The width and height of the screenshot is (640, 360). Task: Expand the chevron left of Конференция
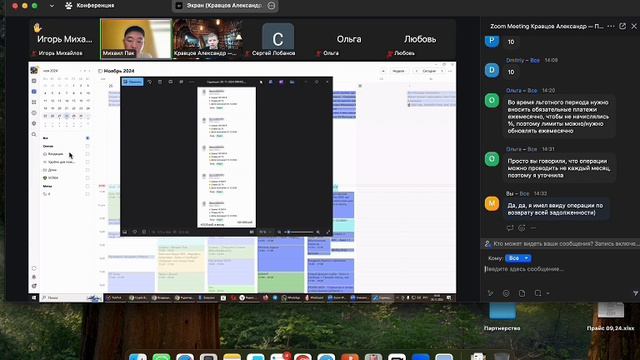coord(52,6)
